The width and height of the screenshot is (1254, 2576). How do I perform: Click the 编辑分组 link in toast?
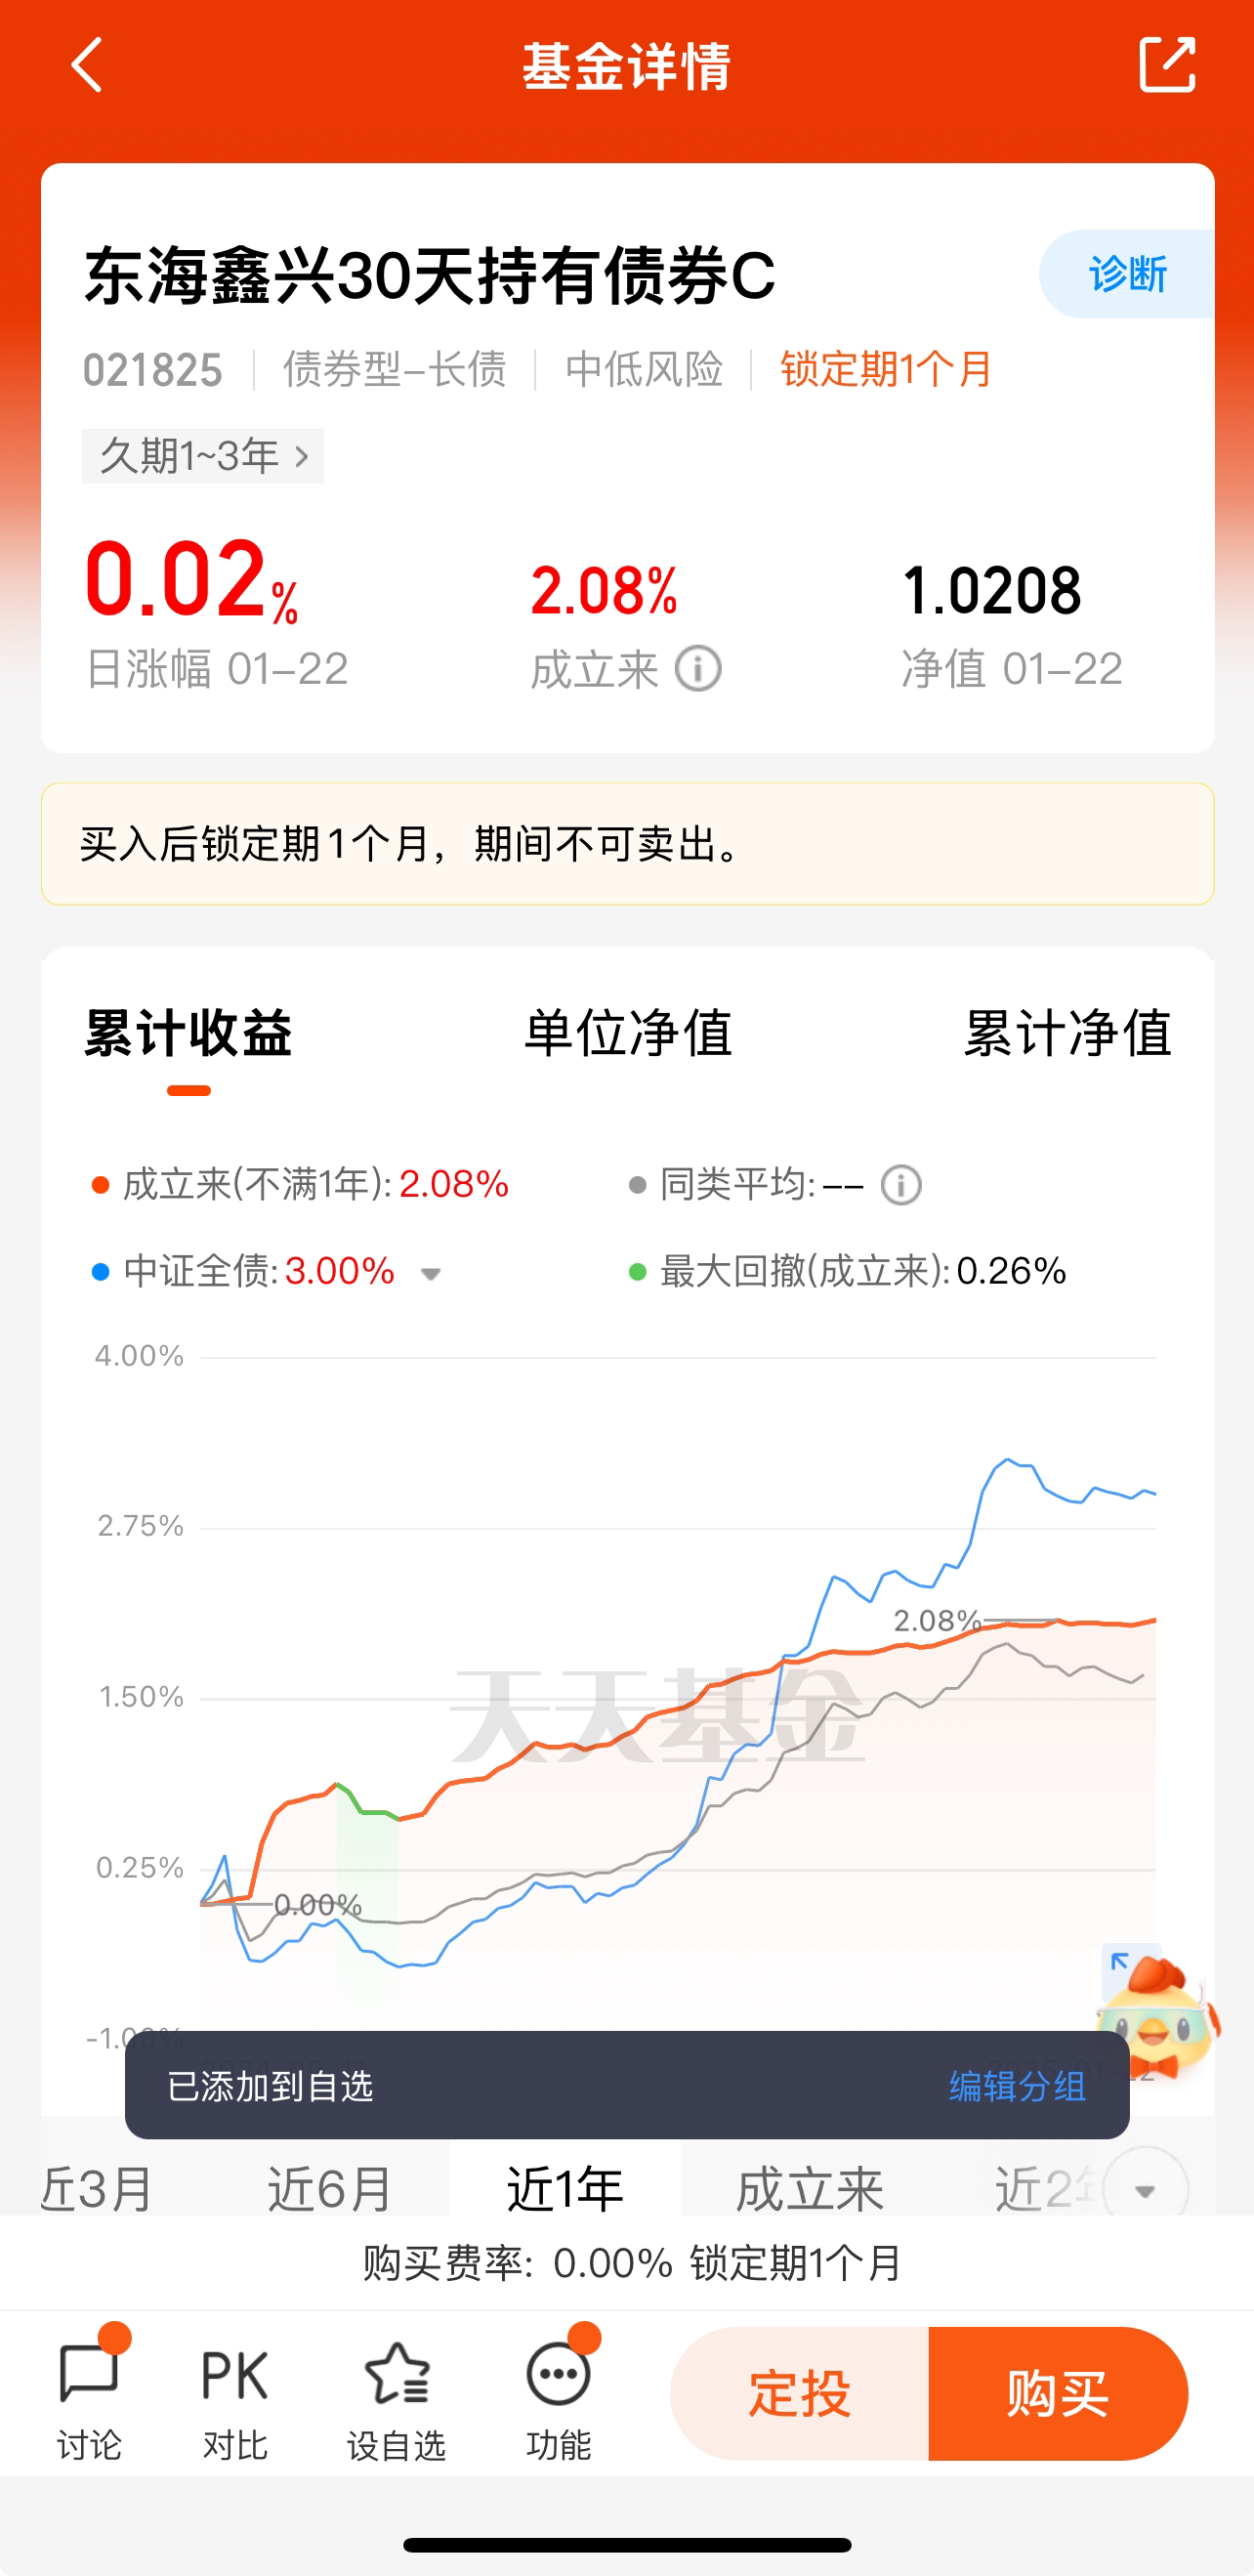(1017, 2087)
